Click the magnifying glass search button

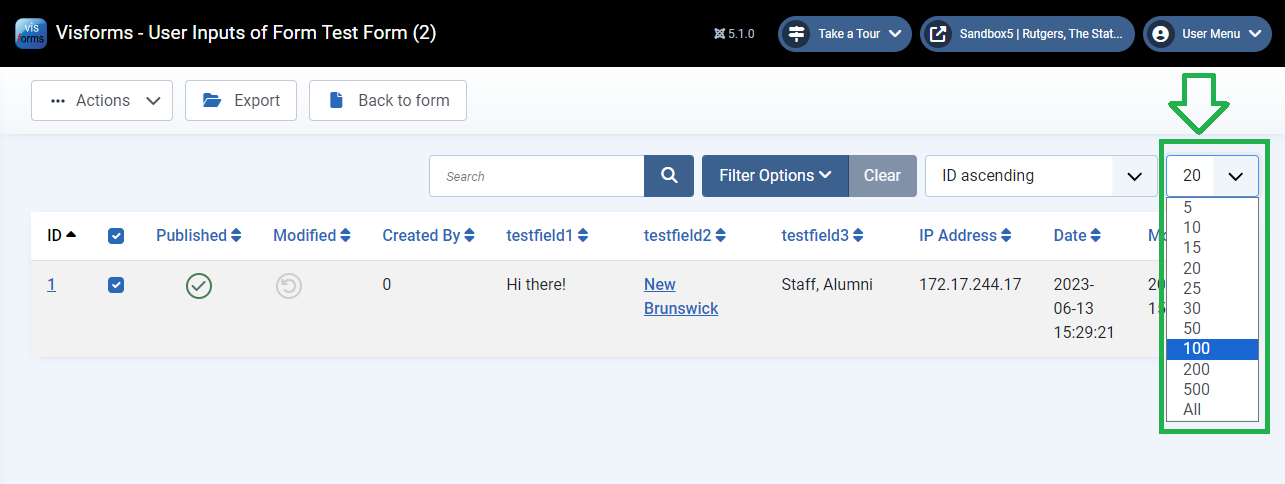669,176
